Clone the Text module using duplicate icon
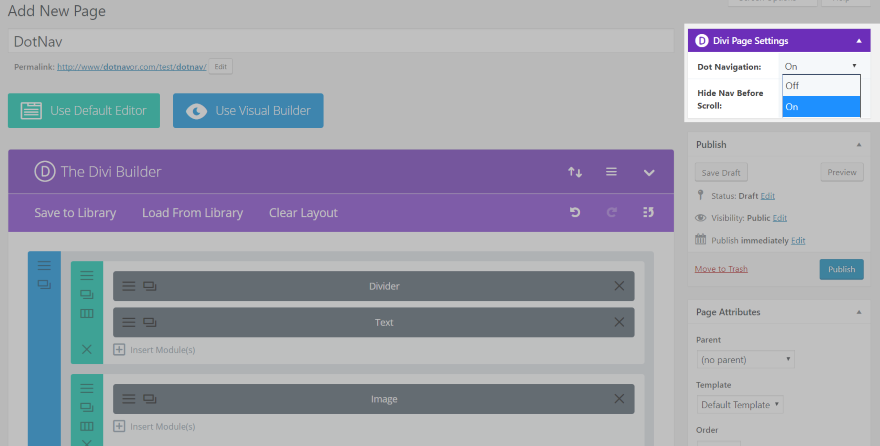Viewport: 880px width, 446px height. pos(149,322)
